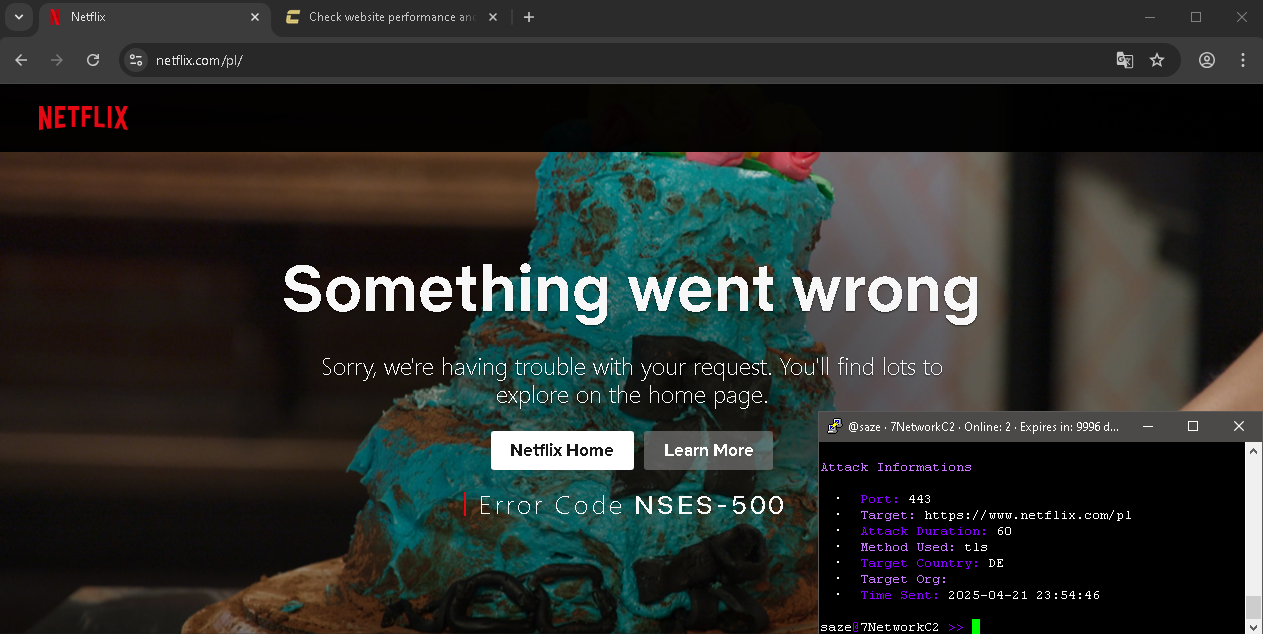Bookmark this page with the star icon
Viewport: 1263px width, 634px height.
[1157, 60]
